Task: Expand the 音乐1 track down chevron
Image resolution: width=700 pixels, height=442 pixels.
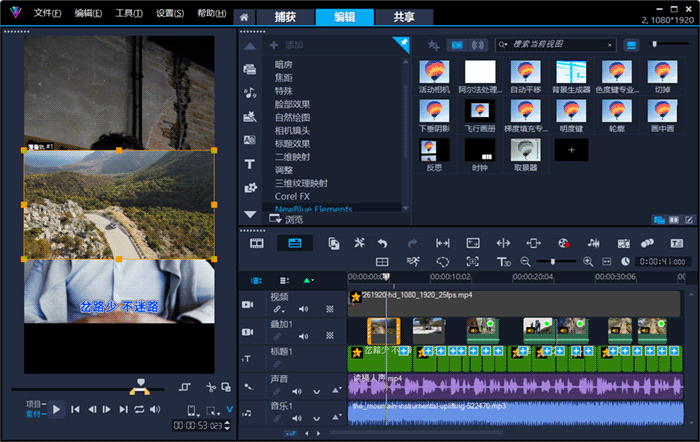Action: (317, 419)
